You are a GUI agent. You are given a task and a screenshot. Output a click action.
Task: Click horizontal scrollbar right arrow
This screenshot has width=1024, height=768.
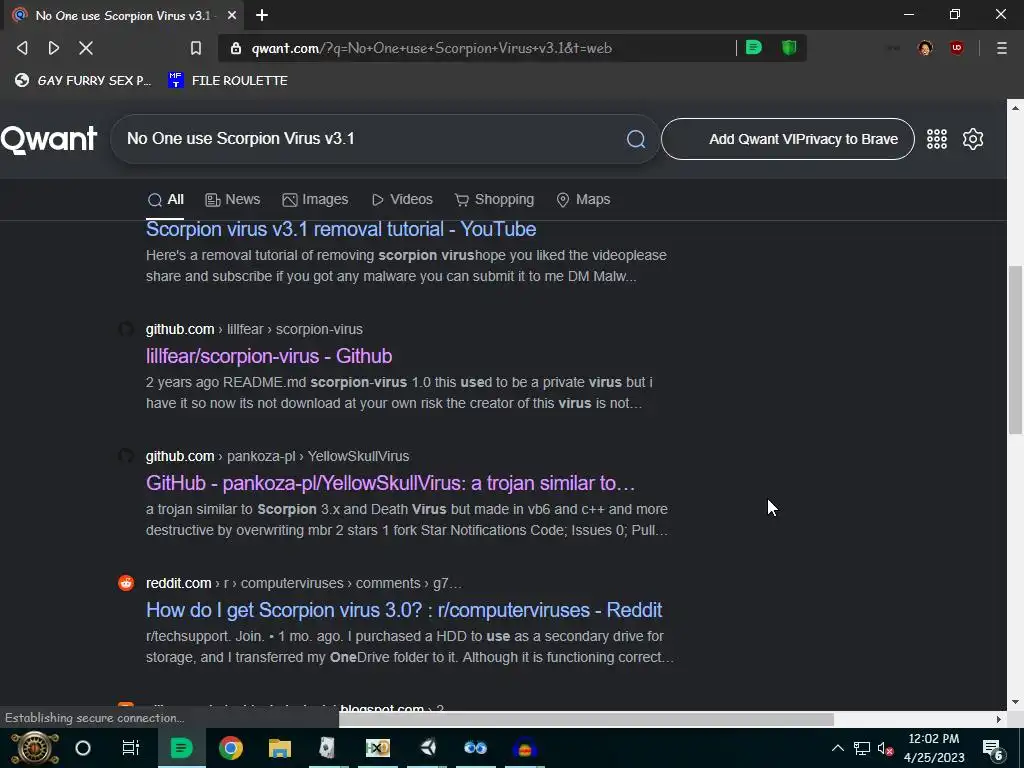tap(999, 719)
